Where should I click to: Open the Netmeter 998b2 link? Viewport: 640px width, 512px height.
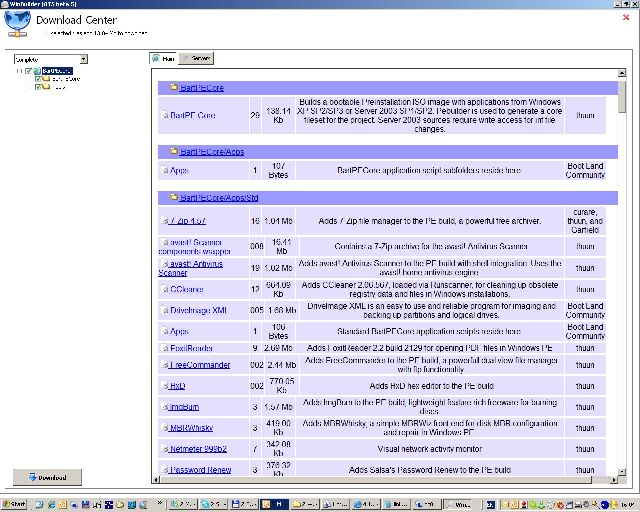(x=198, y=449)
